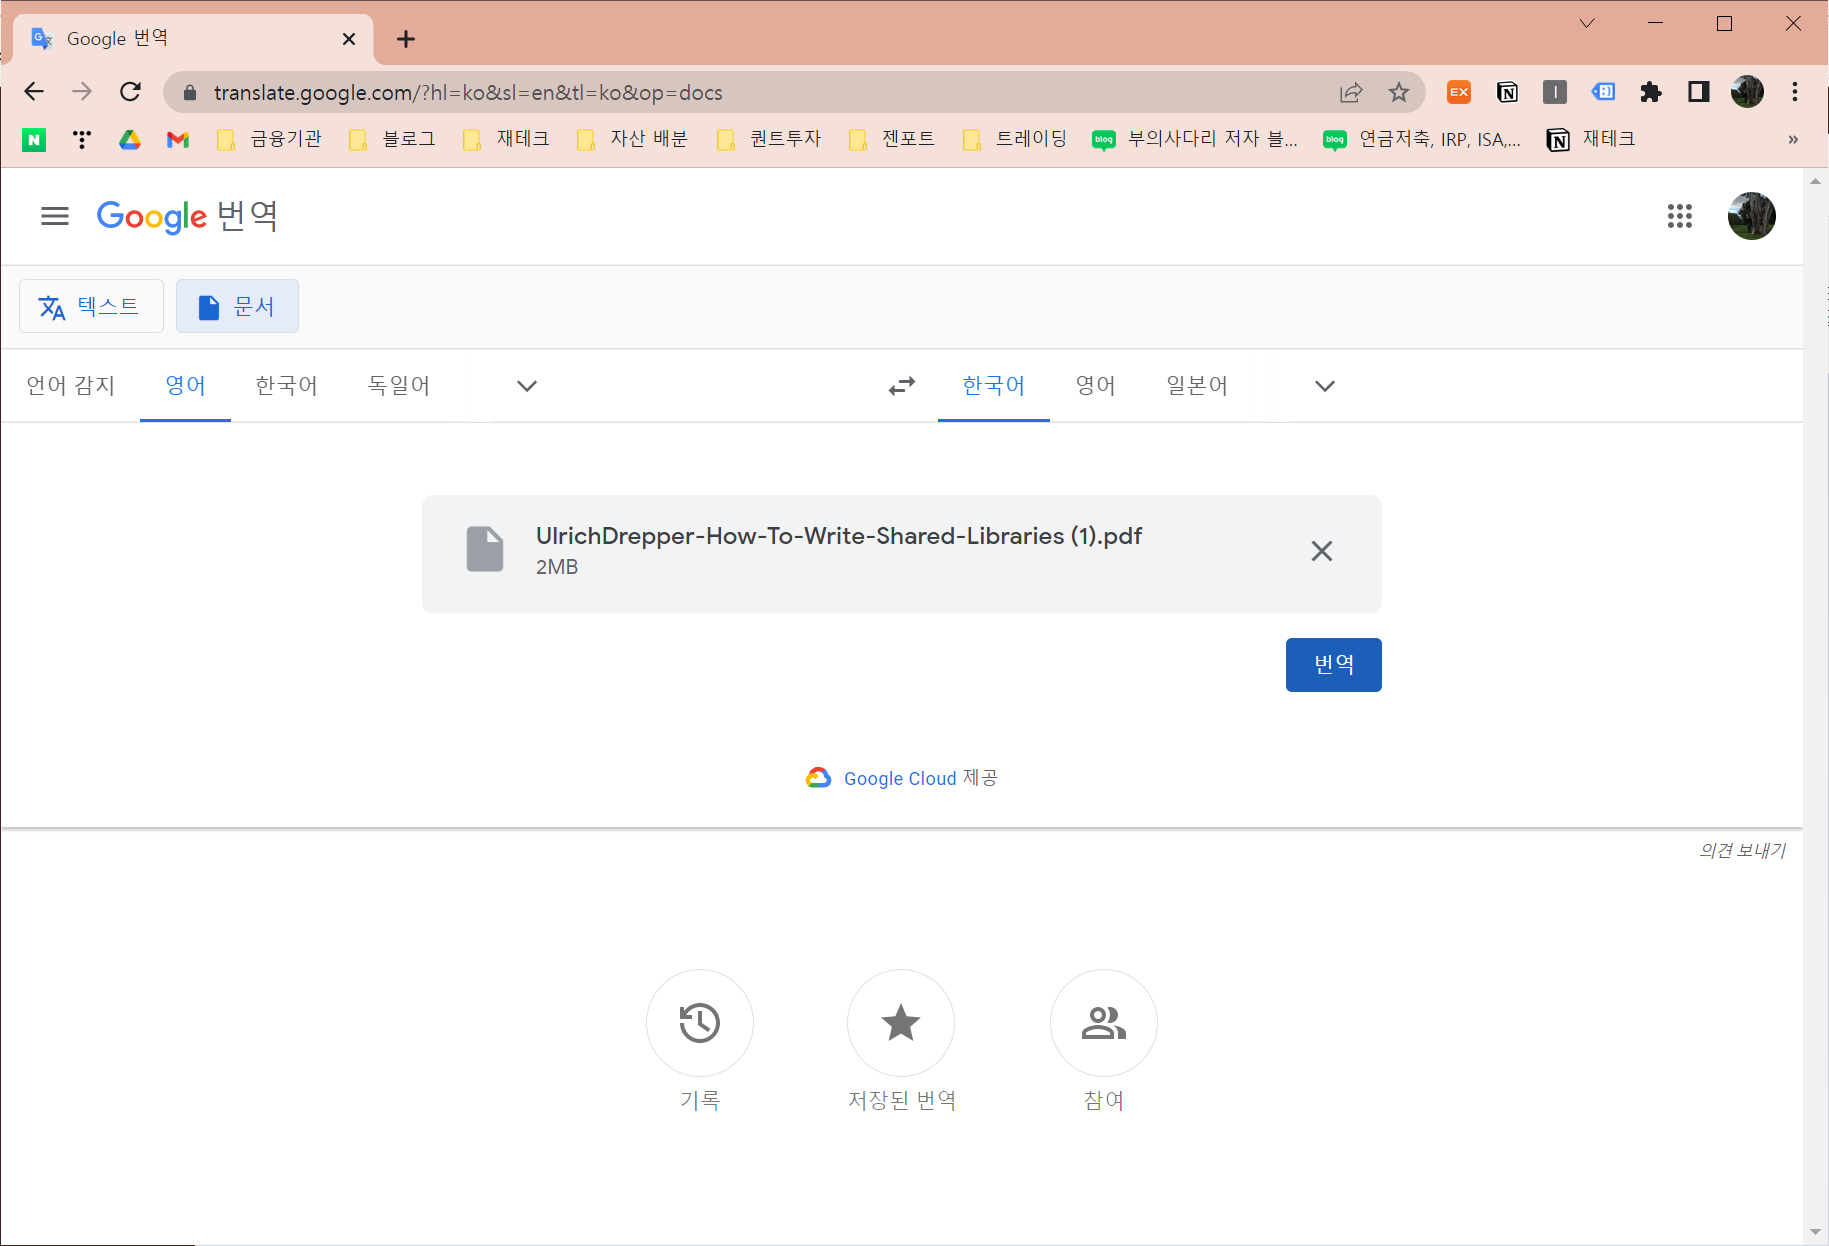This screenshot has width=1829, height=1246.
Task: Open the 블로그 bookmark folder
Action: tap(393, 140)
